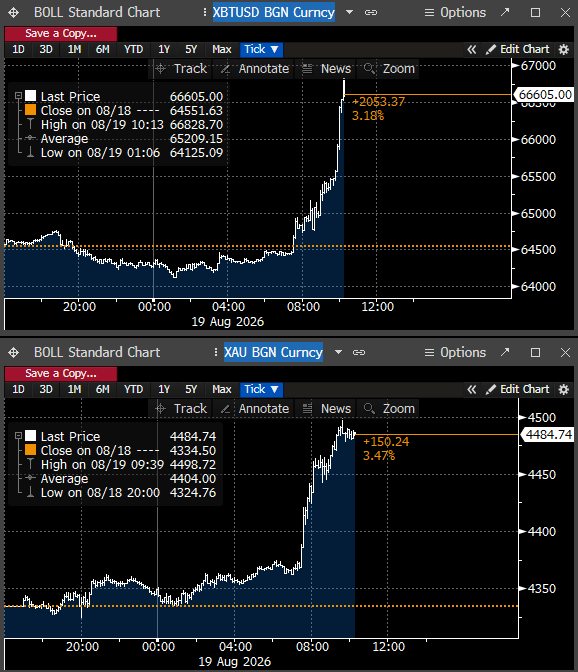Click the move crosshair icon in XAU panel
The height and width of the screenshot is (672, 578).
[x=13, y=352]
